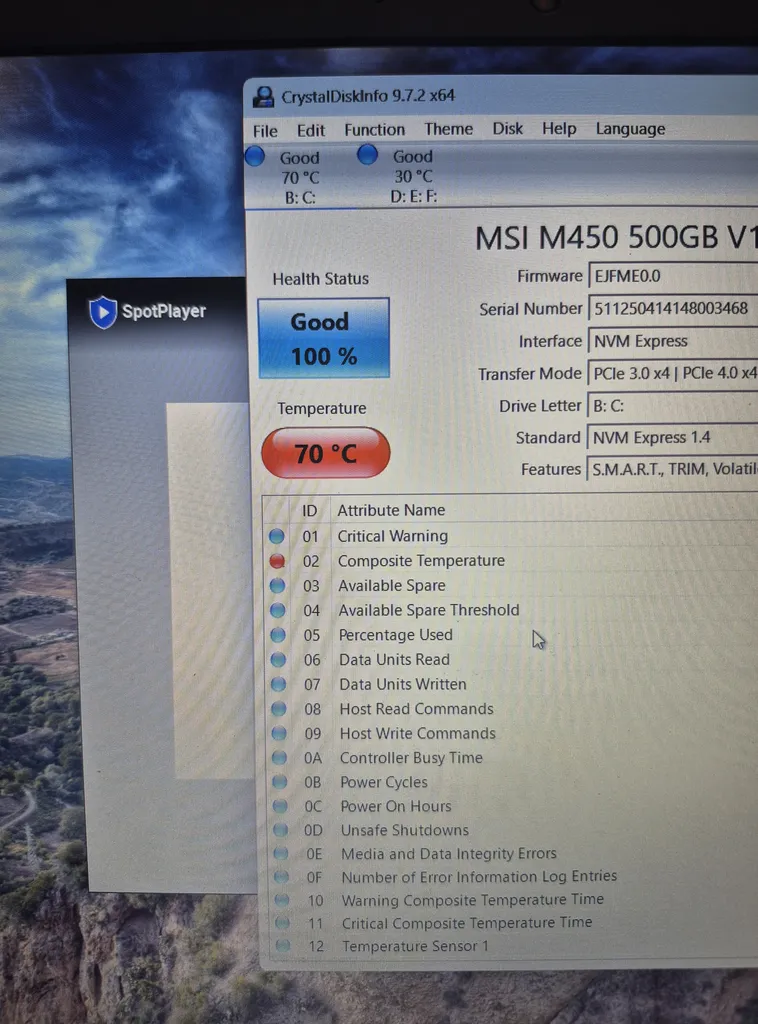This screenshot has width=758, height=1024.
Task: Open the Disk menu
Action: [x=507, y=129]
